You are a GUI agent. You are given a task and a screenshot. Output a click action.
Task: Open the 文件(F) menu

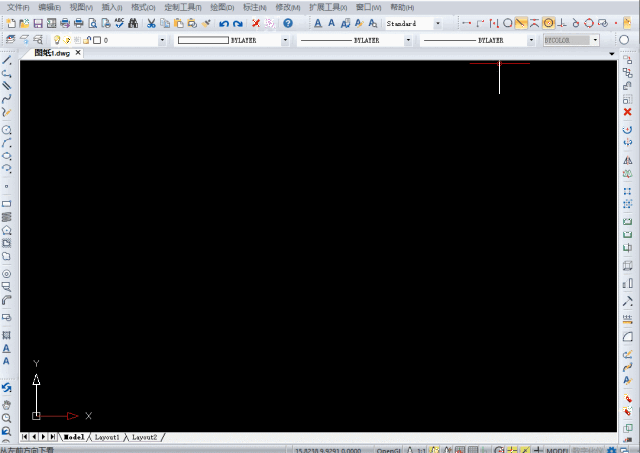18,7
